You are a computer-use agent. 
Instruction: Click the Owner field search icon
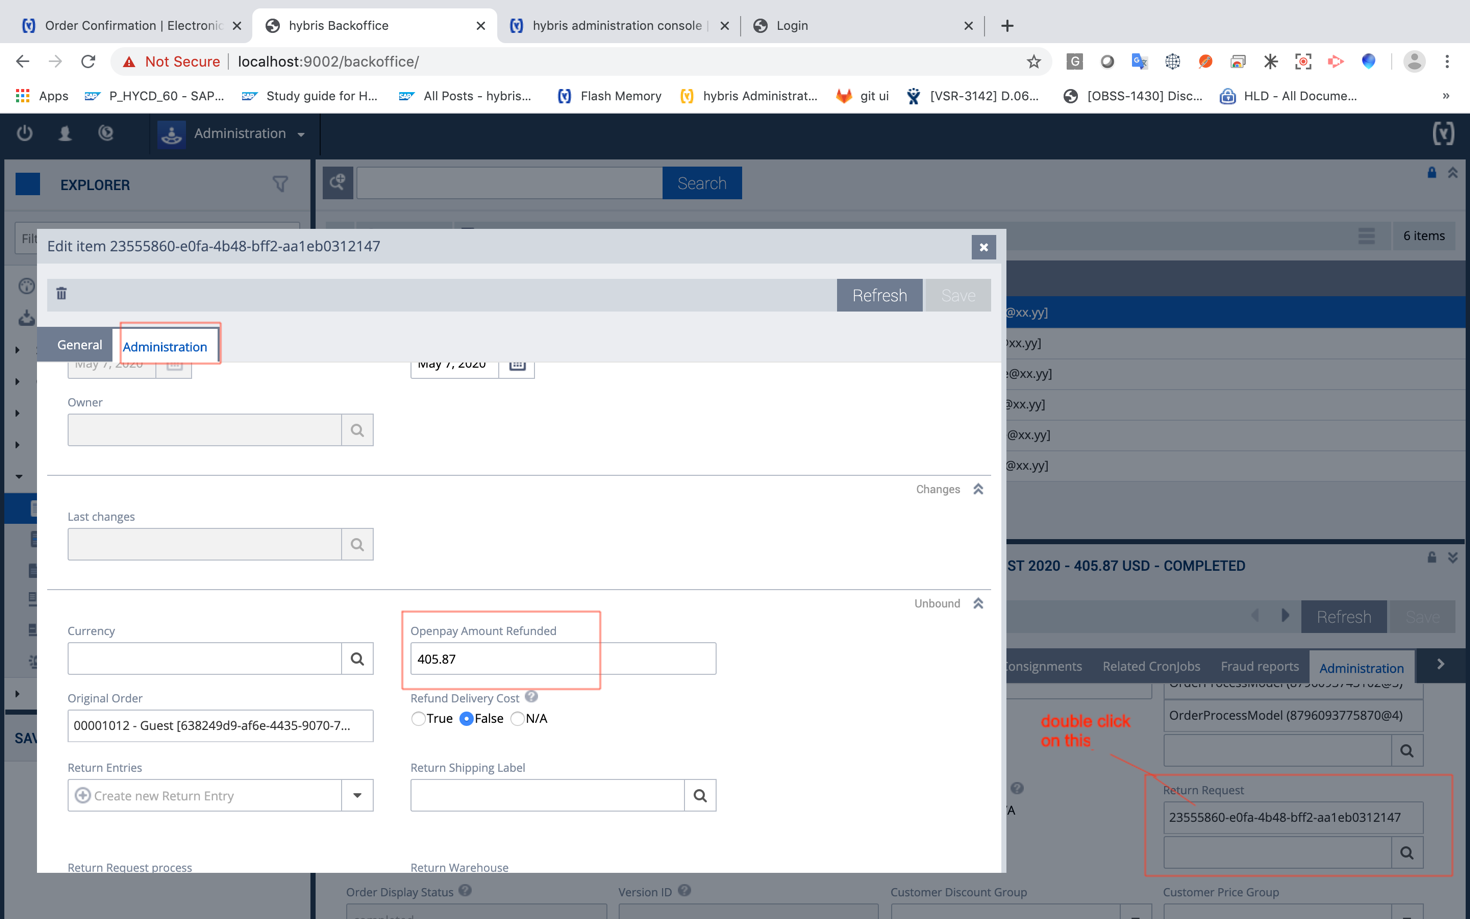click(x=357, y=430)
